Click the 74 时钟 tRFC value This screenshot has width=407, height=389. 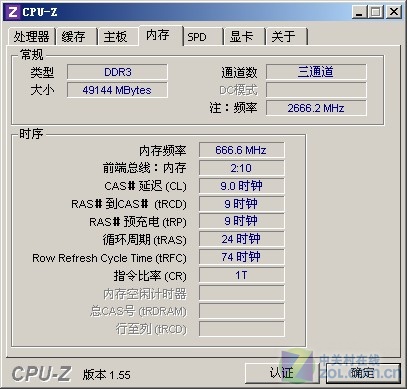pyautogui.click(x=241, y=257)
